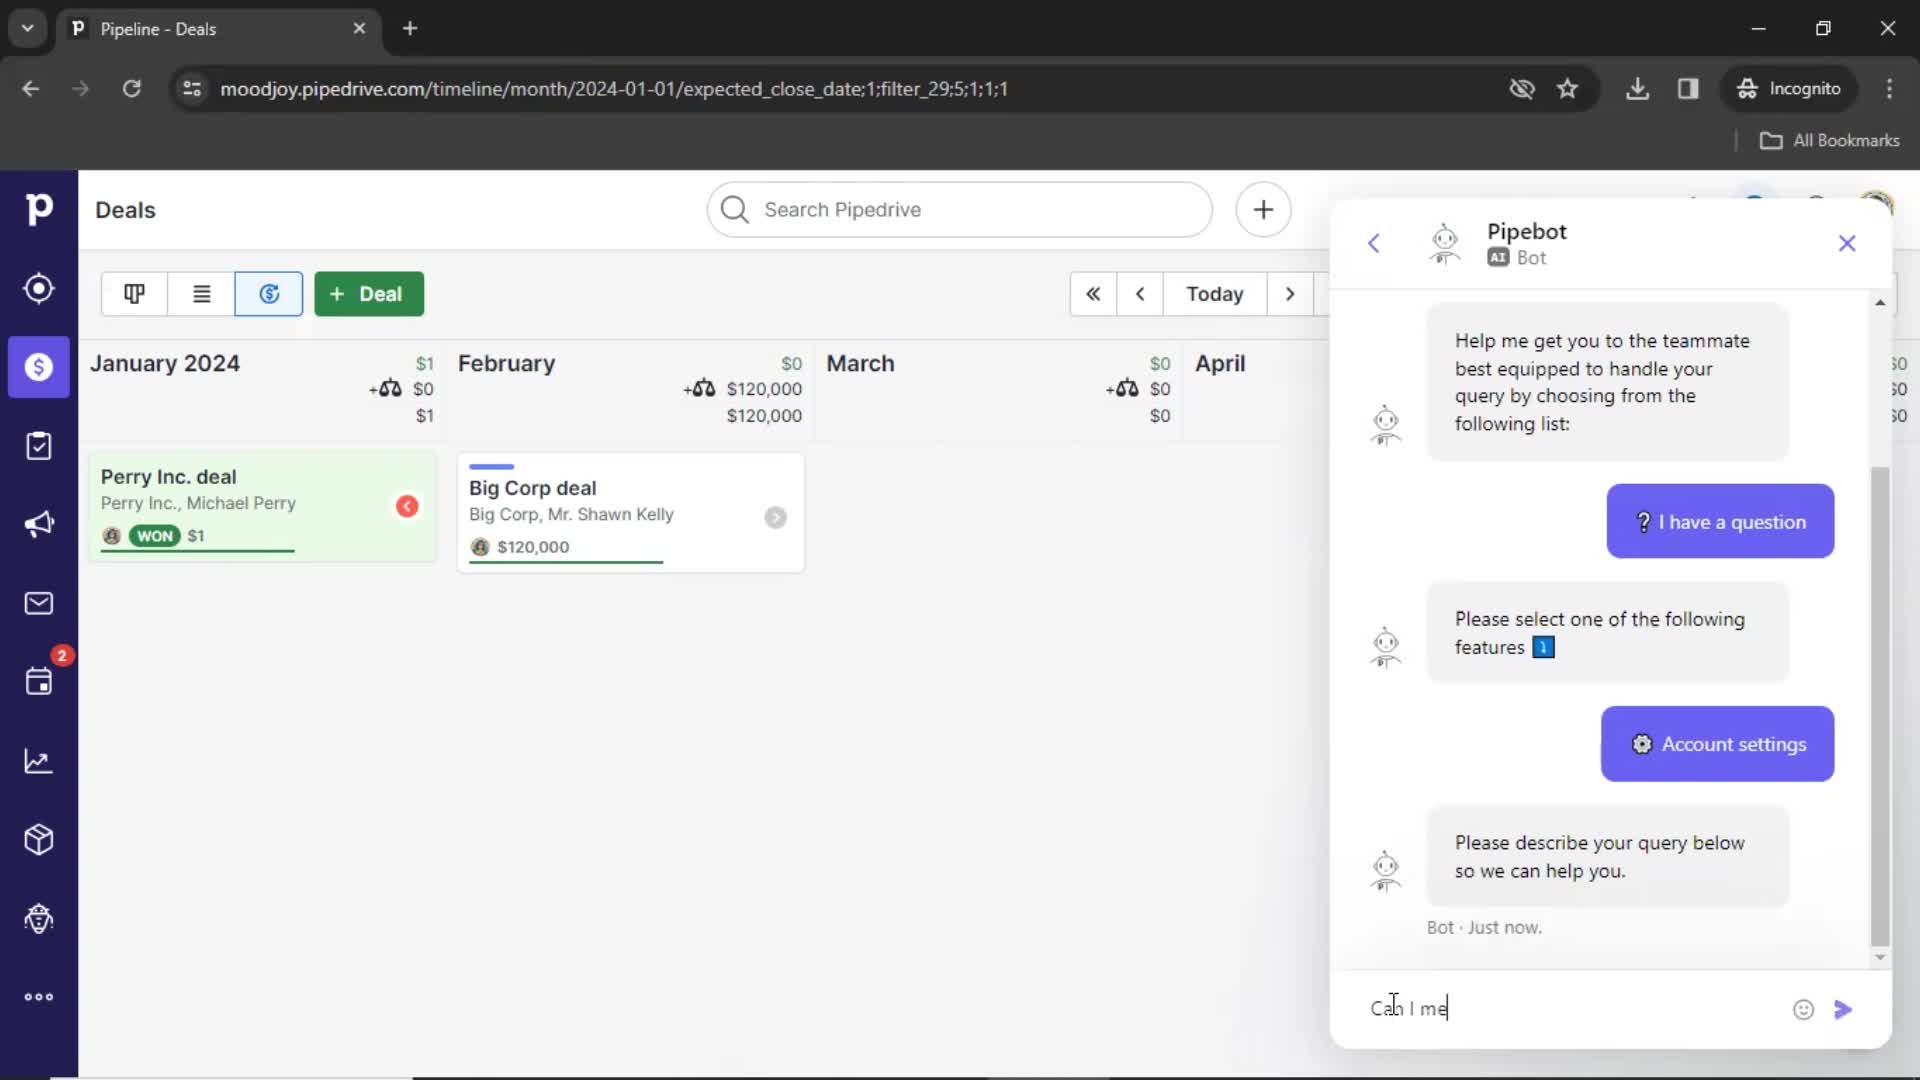Click January 2024 header
Image resolution: width=1920 pixels, height=1080 pixels.
tap(165, 363)
